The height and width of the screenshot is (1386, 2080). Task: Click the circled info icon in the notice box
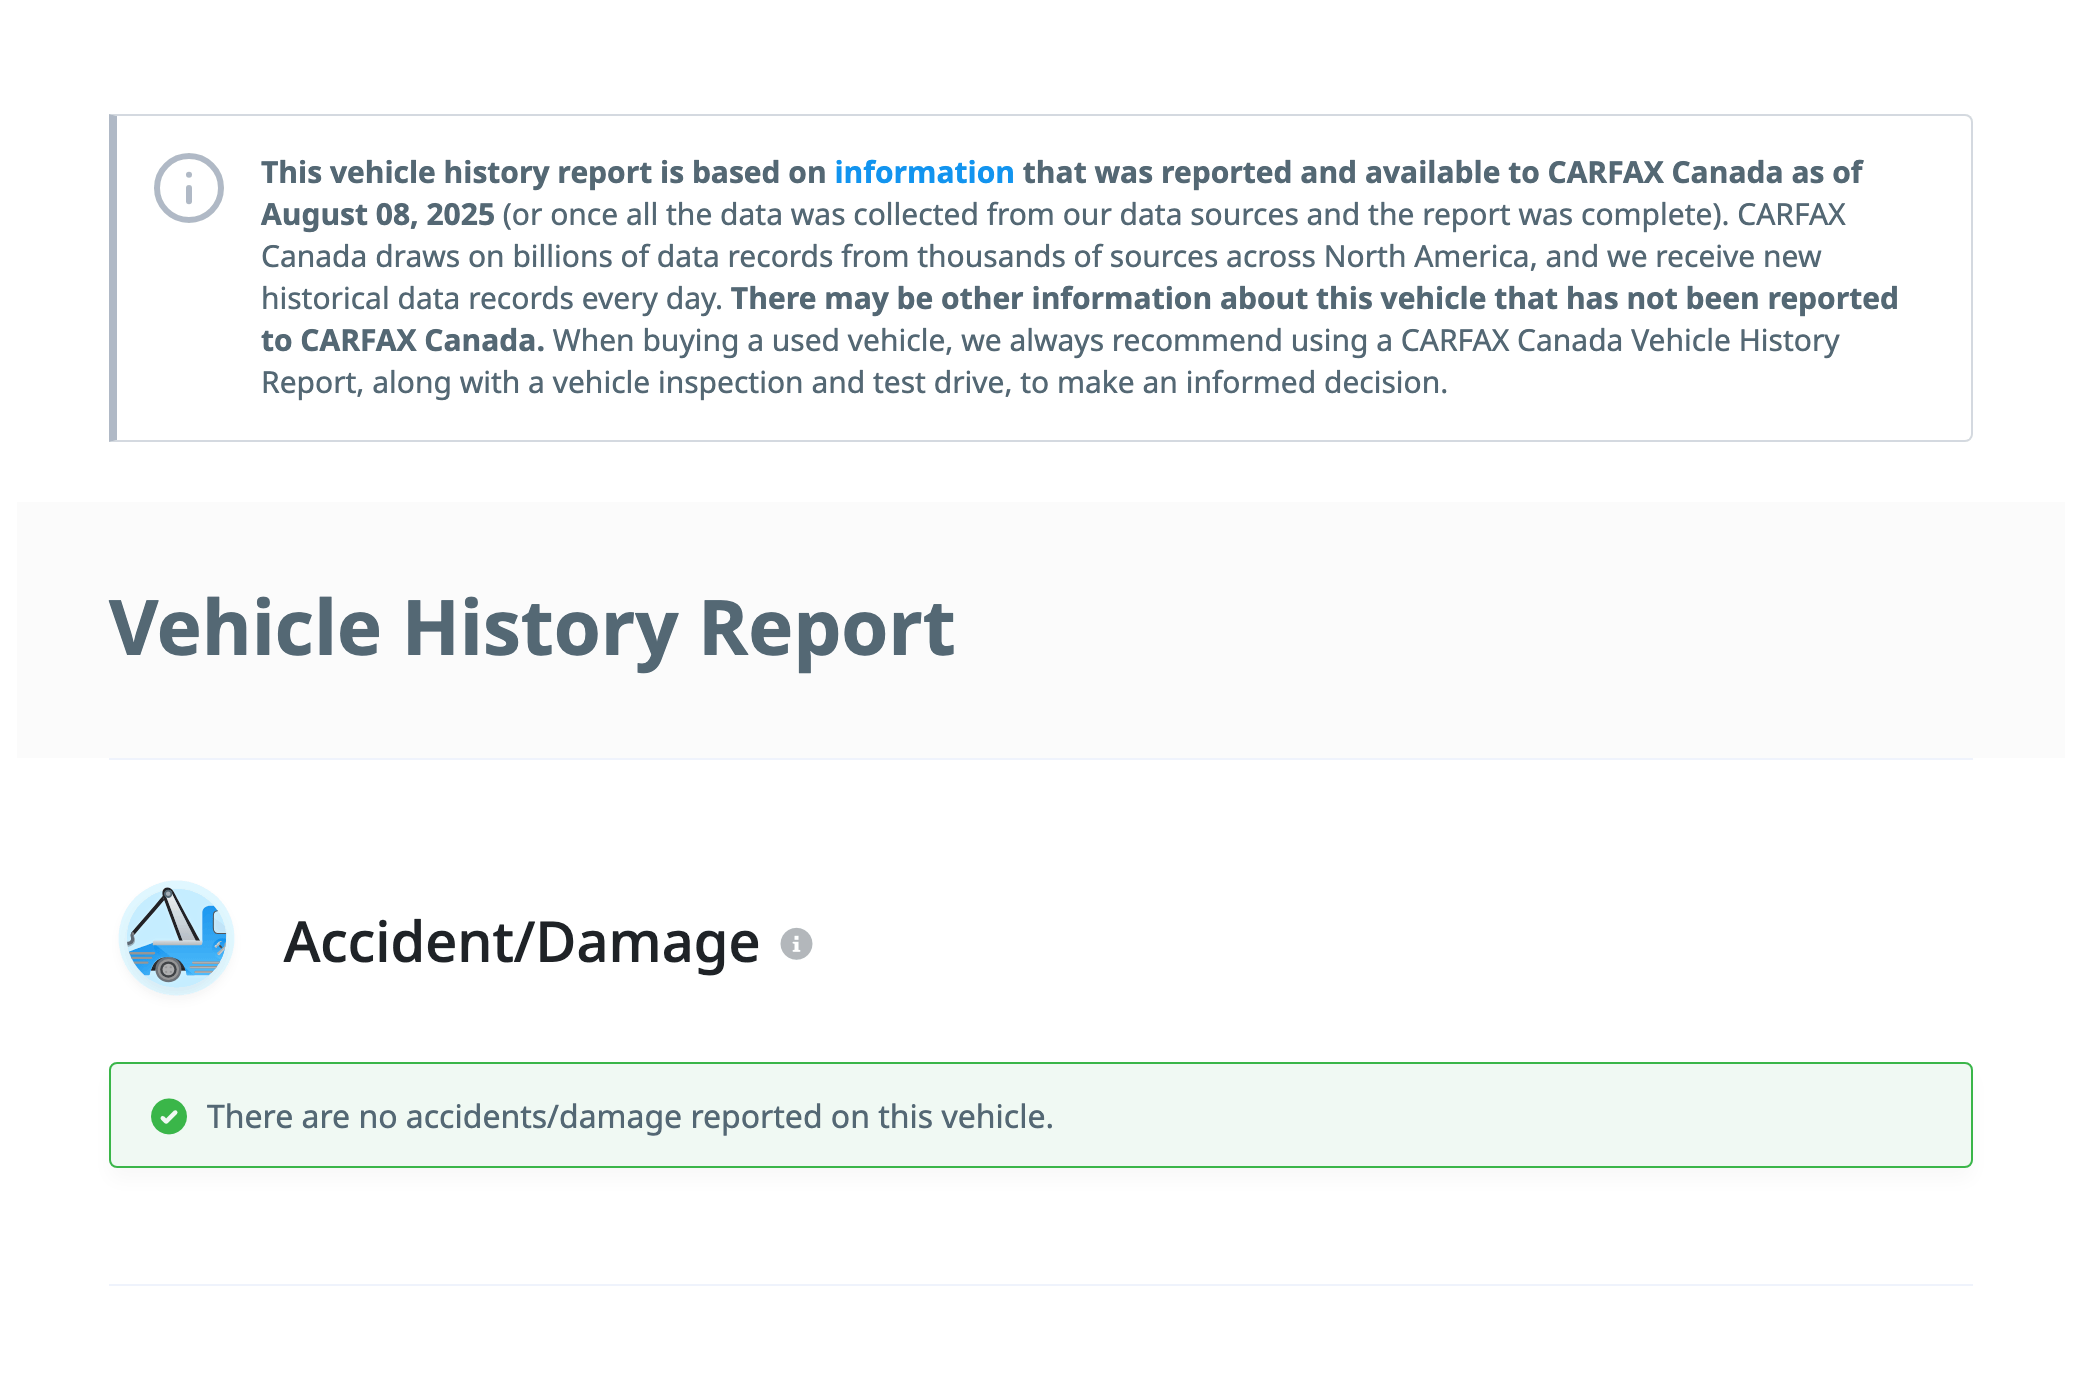click(188, 188)
